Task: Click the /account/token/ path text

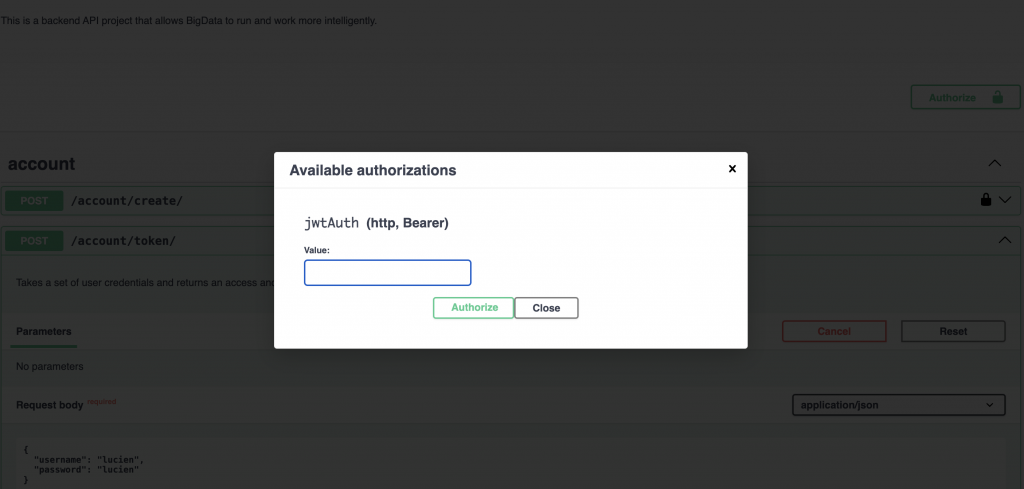Action: pos(123,241)
